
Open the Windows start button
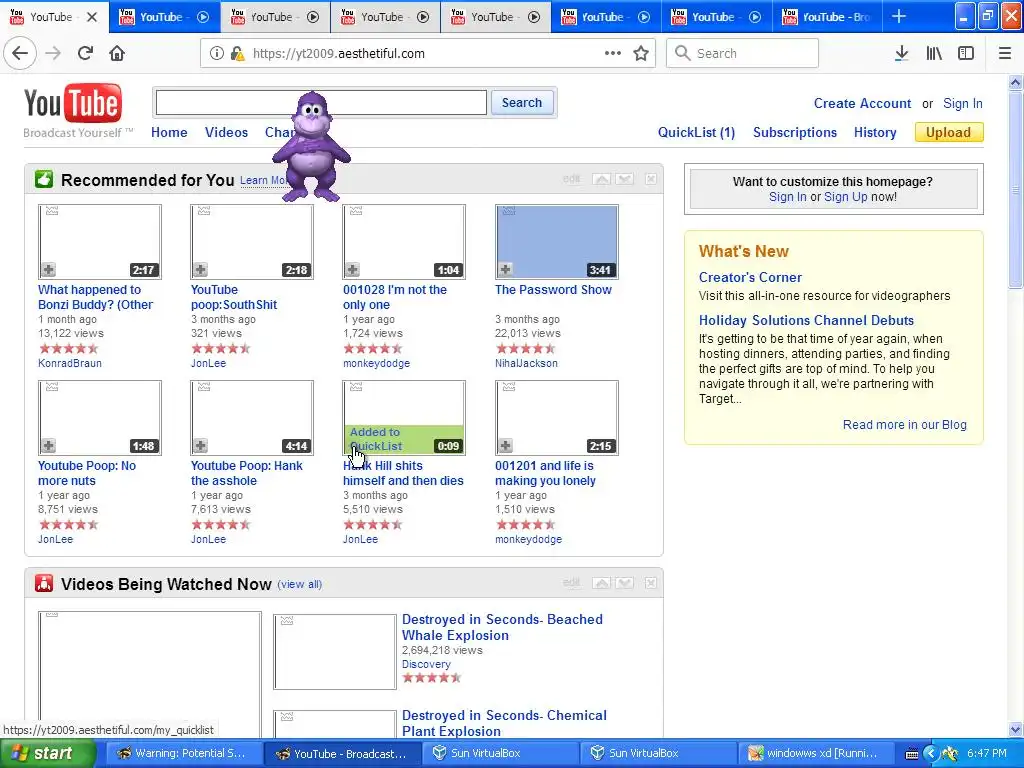(x=46, y=753)
